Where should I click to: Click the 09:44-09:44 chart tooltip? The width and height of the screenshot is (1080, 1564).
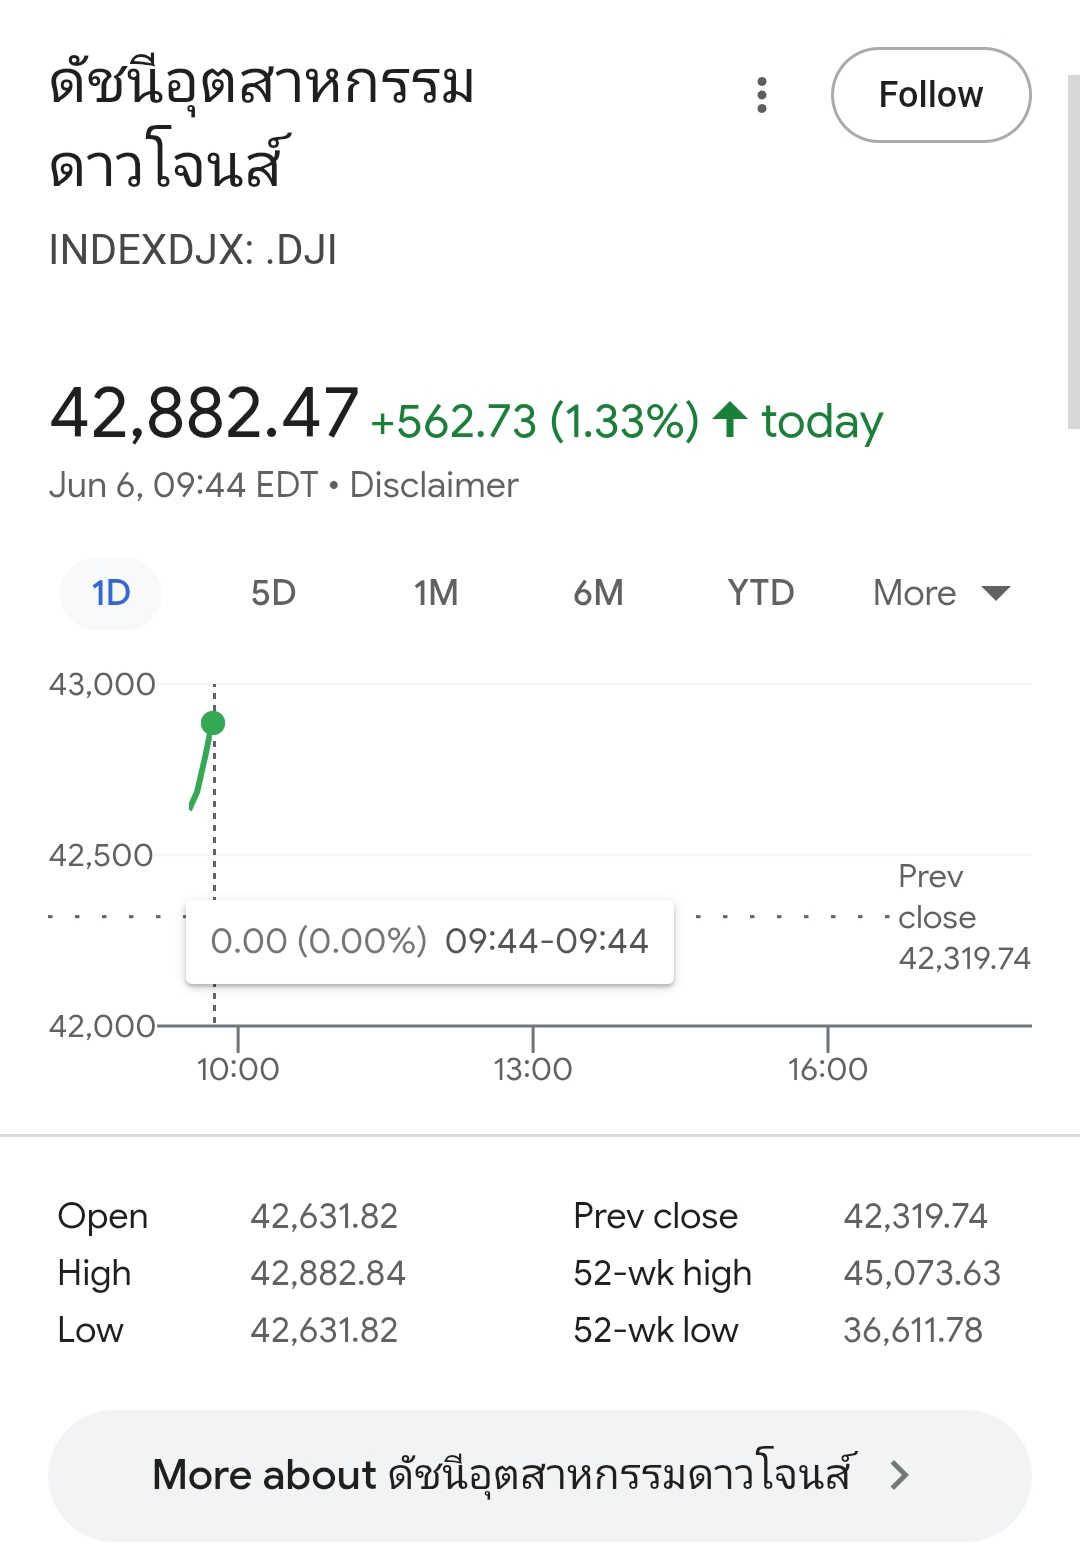430,941
